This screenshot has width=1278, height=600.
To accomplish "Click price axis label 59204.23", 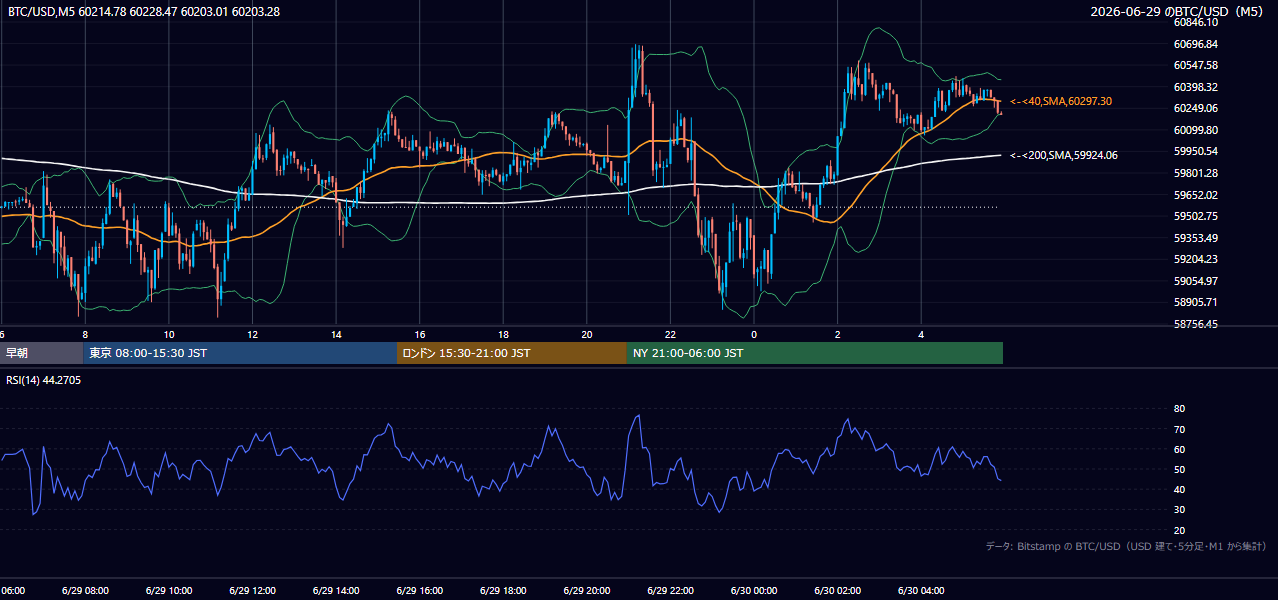I will (x=1196, y=259).
